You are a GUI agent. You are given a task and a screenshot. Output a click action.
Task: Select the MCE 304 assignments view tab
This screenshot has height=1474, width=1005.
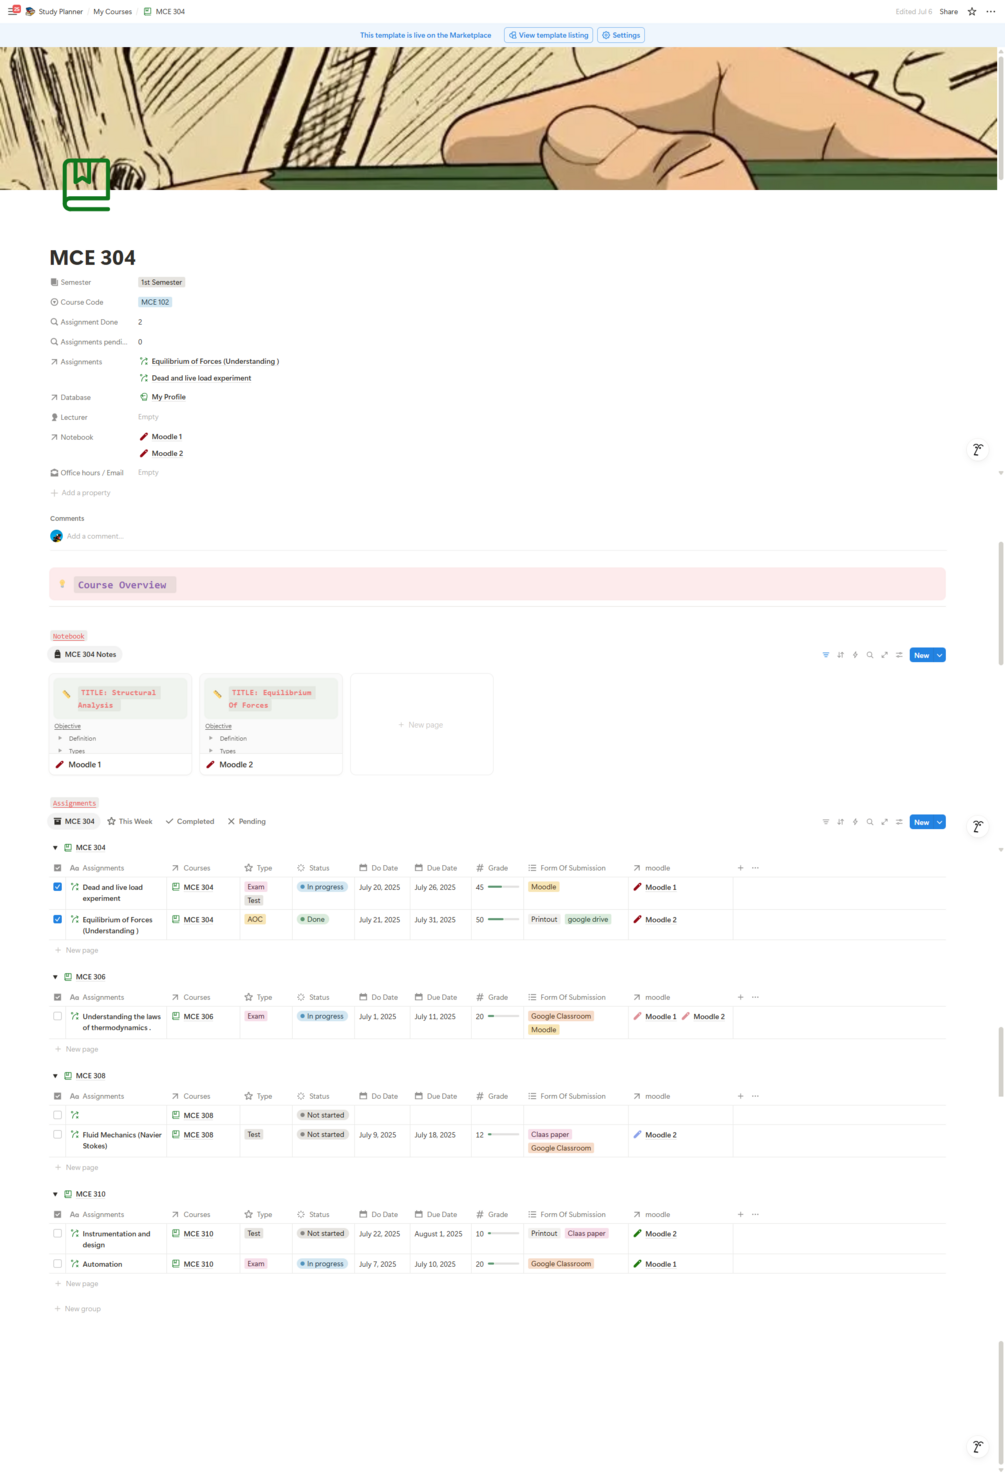pos(74,822)
